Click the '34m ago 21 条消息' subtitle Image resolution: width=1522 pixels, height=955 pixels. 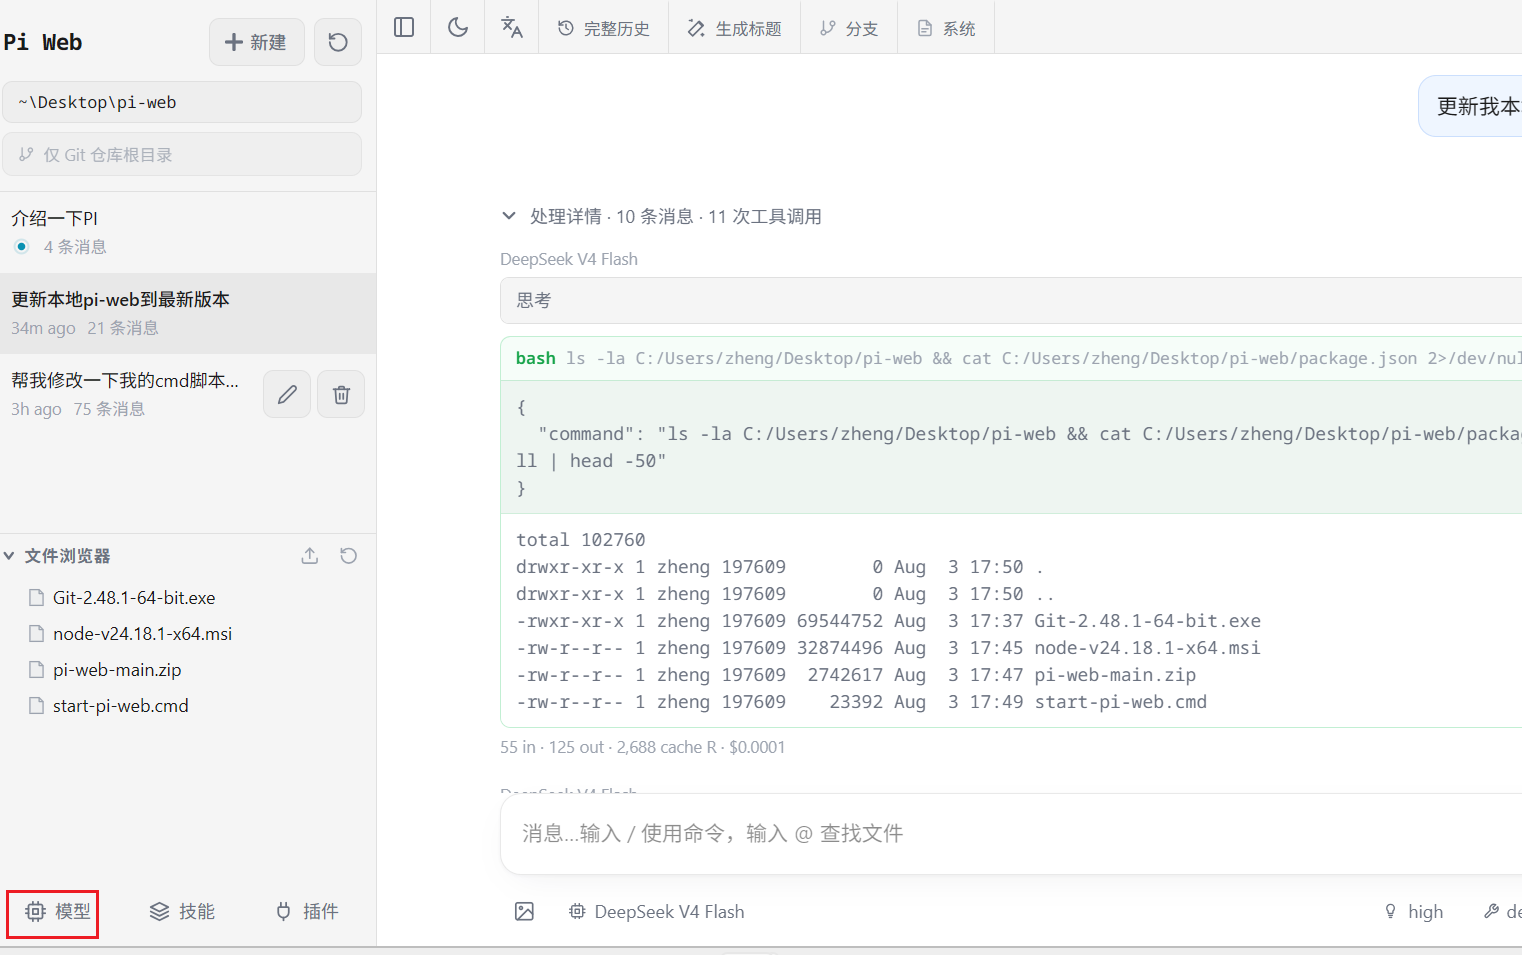pos(85,328)
